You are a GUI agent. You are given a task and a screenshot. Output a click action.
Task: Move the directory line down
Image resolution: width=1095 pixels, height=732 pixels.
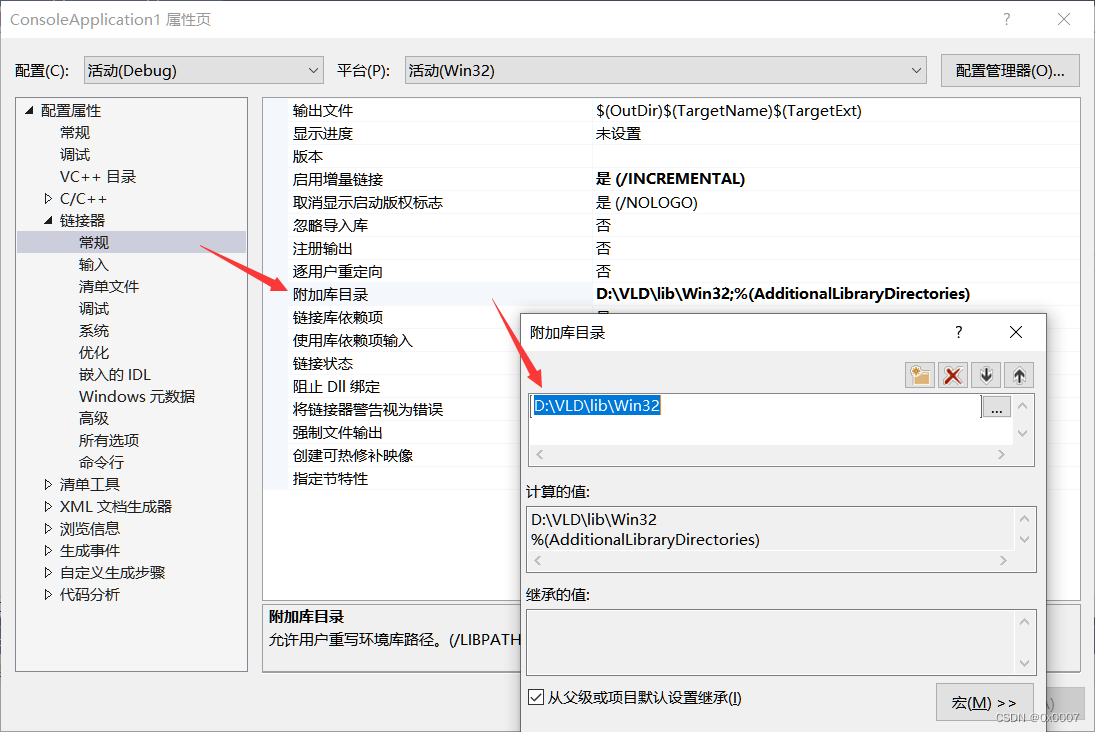point(986,375)
